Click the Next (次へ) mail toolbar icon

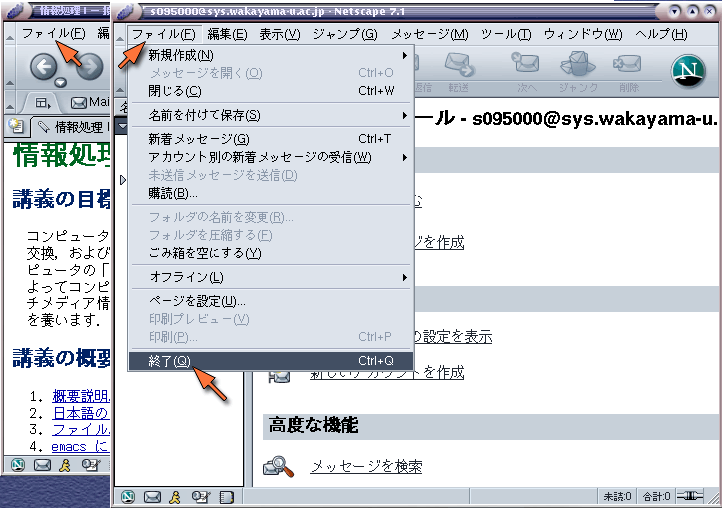pyautogui.click(x=525, y=64)
